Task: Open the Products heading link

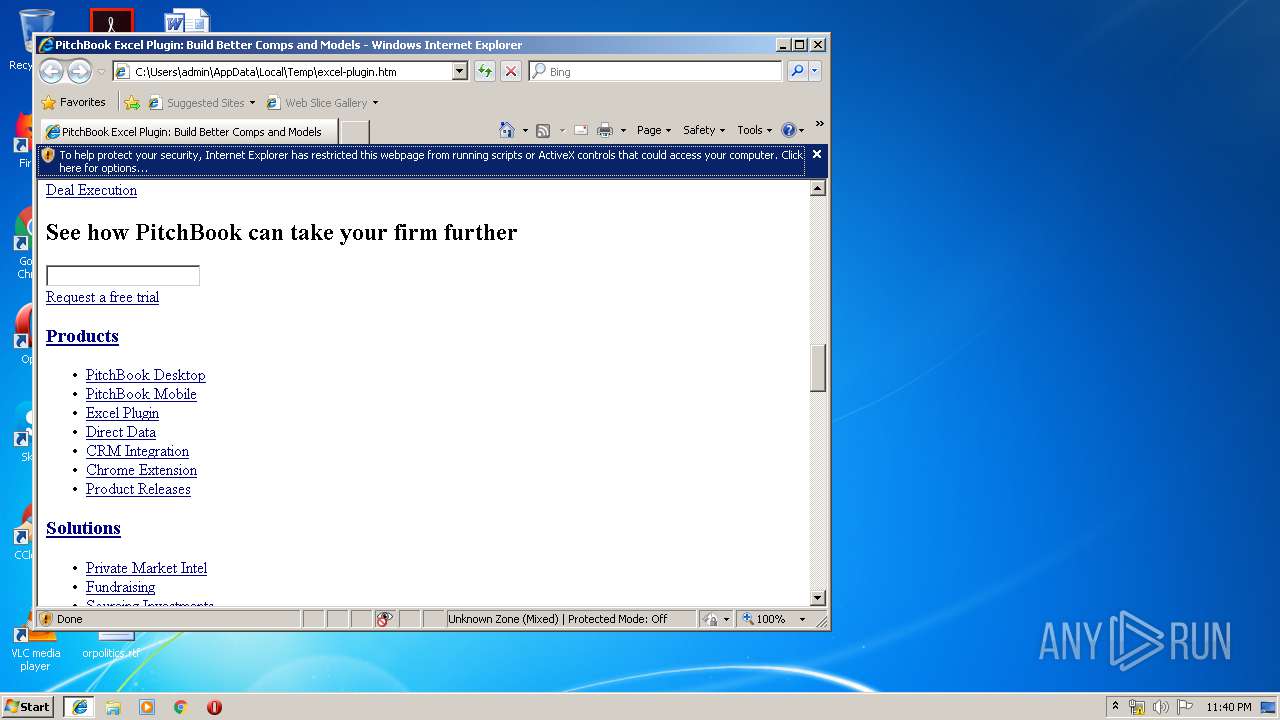Action: pyautogui.click(x=82, y=336)
